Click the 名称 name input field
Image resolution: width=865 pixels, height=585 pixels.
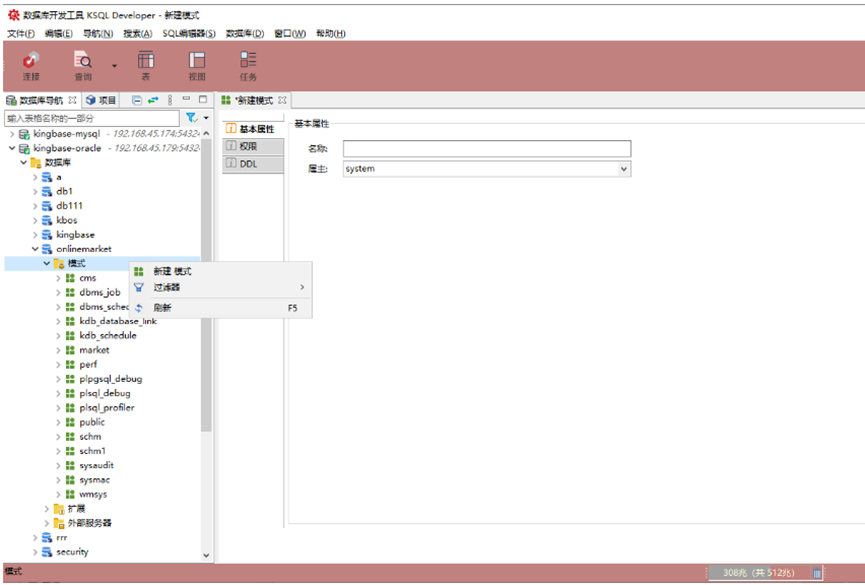coord(486,149)
